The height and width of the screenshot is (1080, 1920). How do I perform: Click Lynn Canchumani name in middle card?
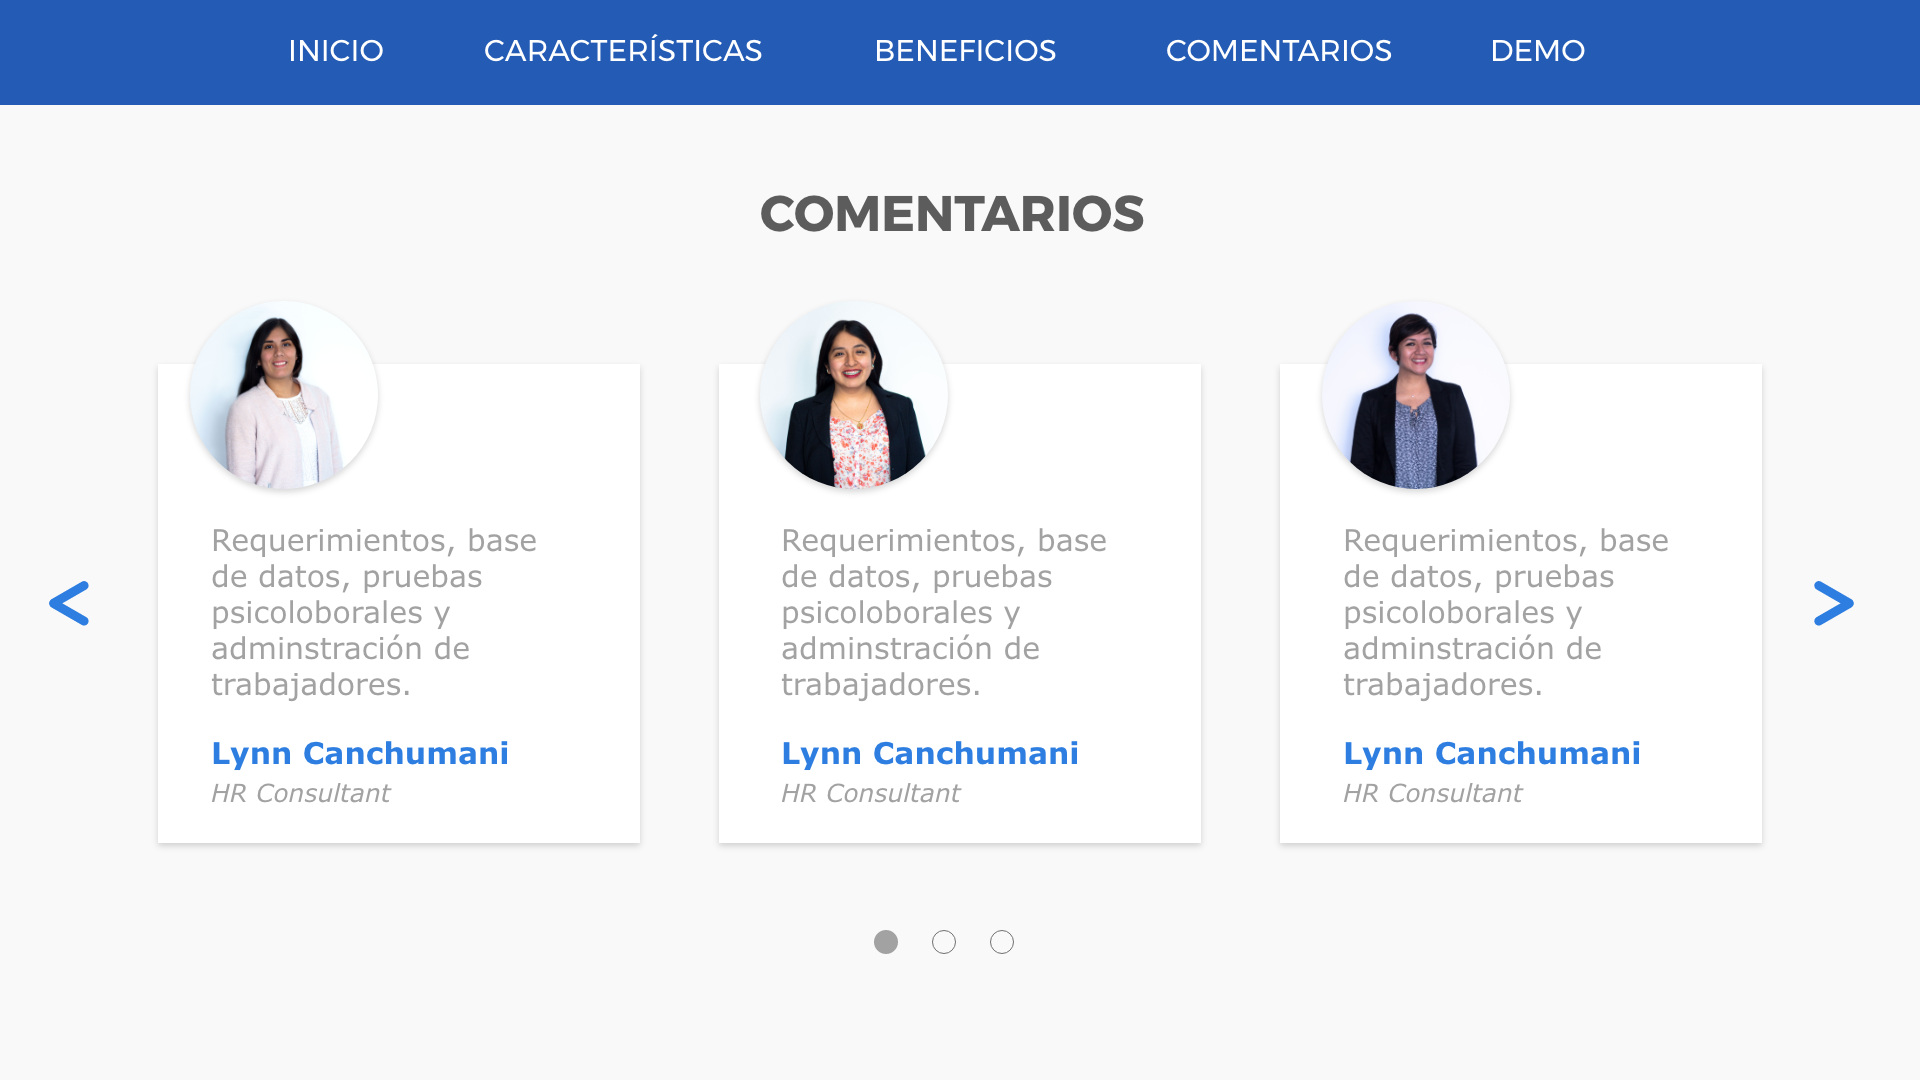(930, 753)
